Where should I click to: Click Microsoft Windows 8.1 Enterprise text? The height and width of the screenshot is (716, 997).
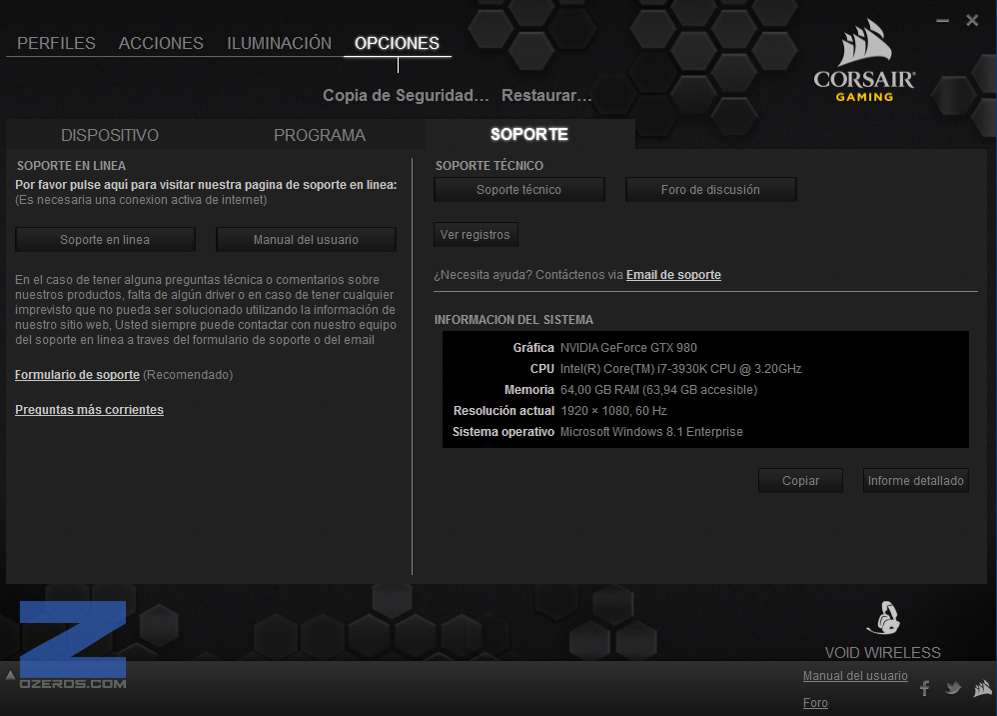651,432
